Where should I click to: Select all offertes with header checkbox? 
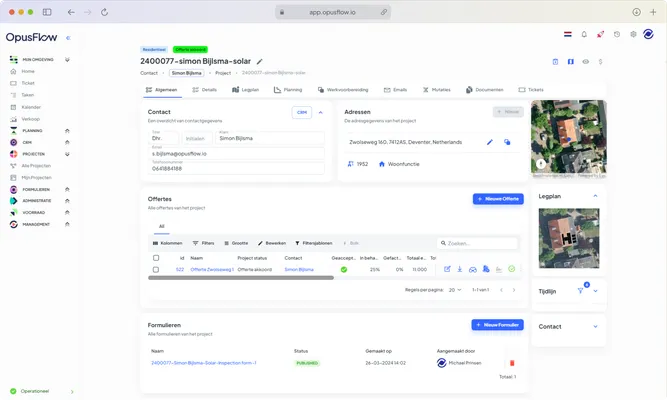pyautogui.click(x=156, y=258)
